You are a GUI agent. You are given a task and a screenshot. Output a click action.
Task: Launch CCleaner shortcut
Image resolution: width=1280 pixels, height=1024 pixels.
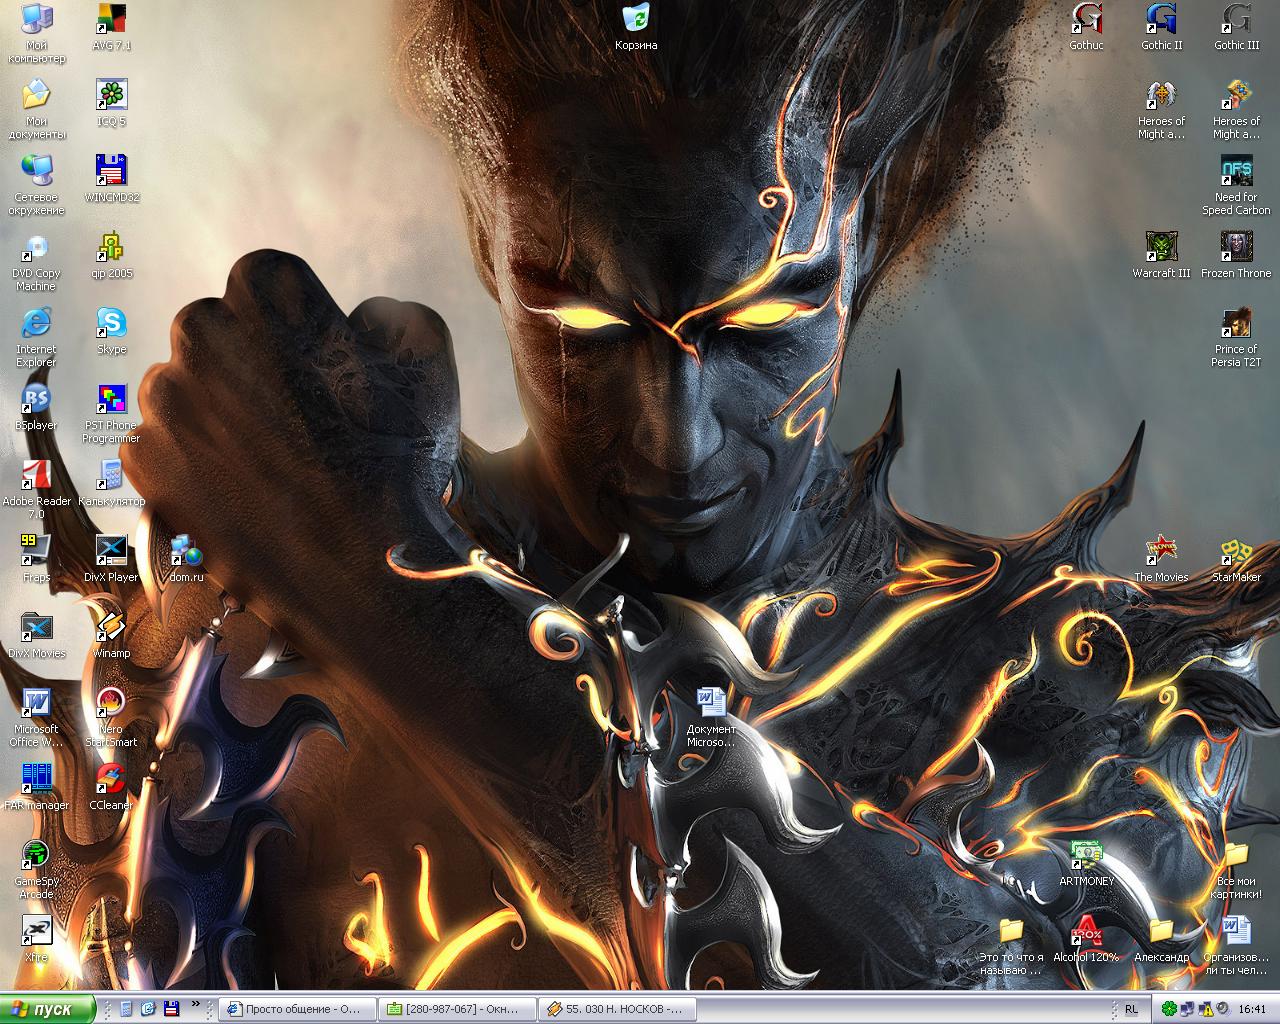[111, 787]
